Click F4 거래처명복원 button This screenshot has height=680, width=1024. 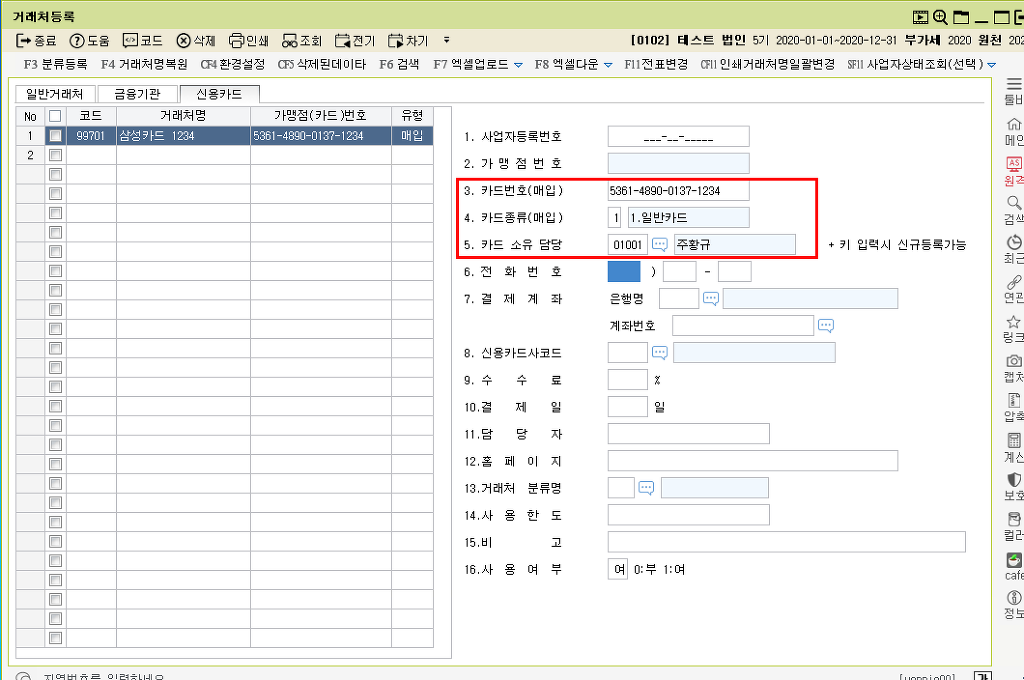[144, 64]
